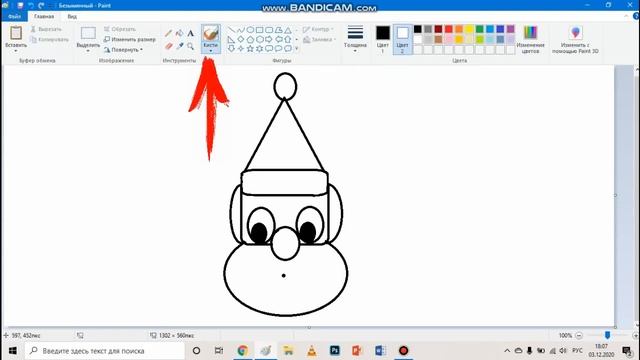The image size is (640, 360).
Task: Choose the Line shape
Action: point(231,30)
